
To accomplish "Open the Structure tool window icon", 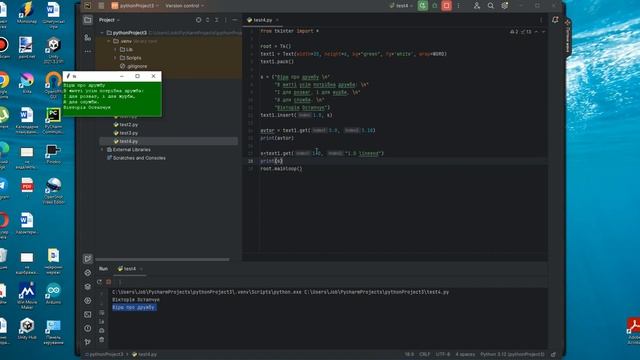I will [88, 38].
